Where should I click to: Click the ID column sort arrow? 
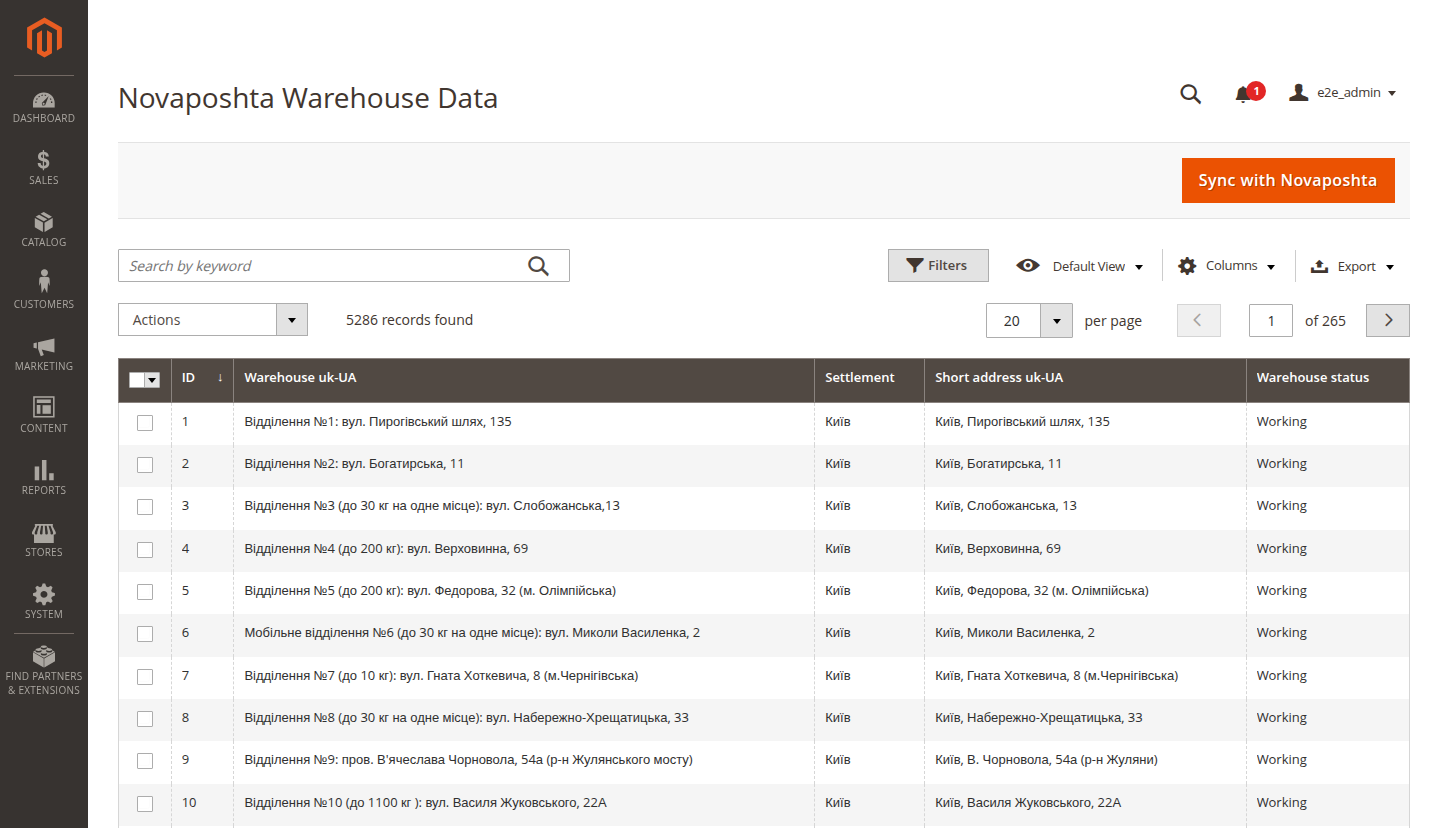220,378
